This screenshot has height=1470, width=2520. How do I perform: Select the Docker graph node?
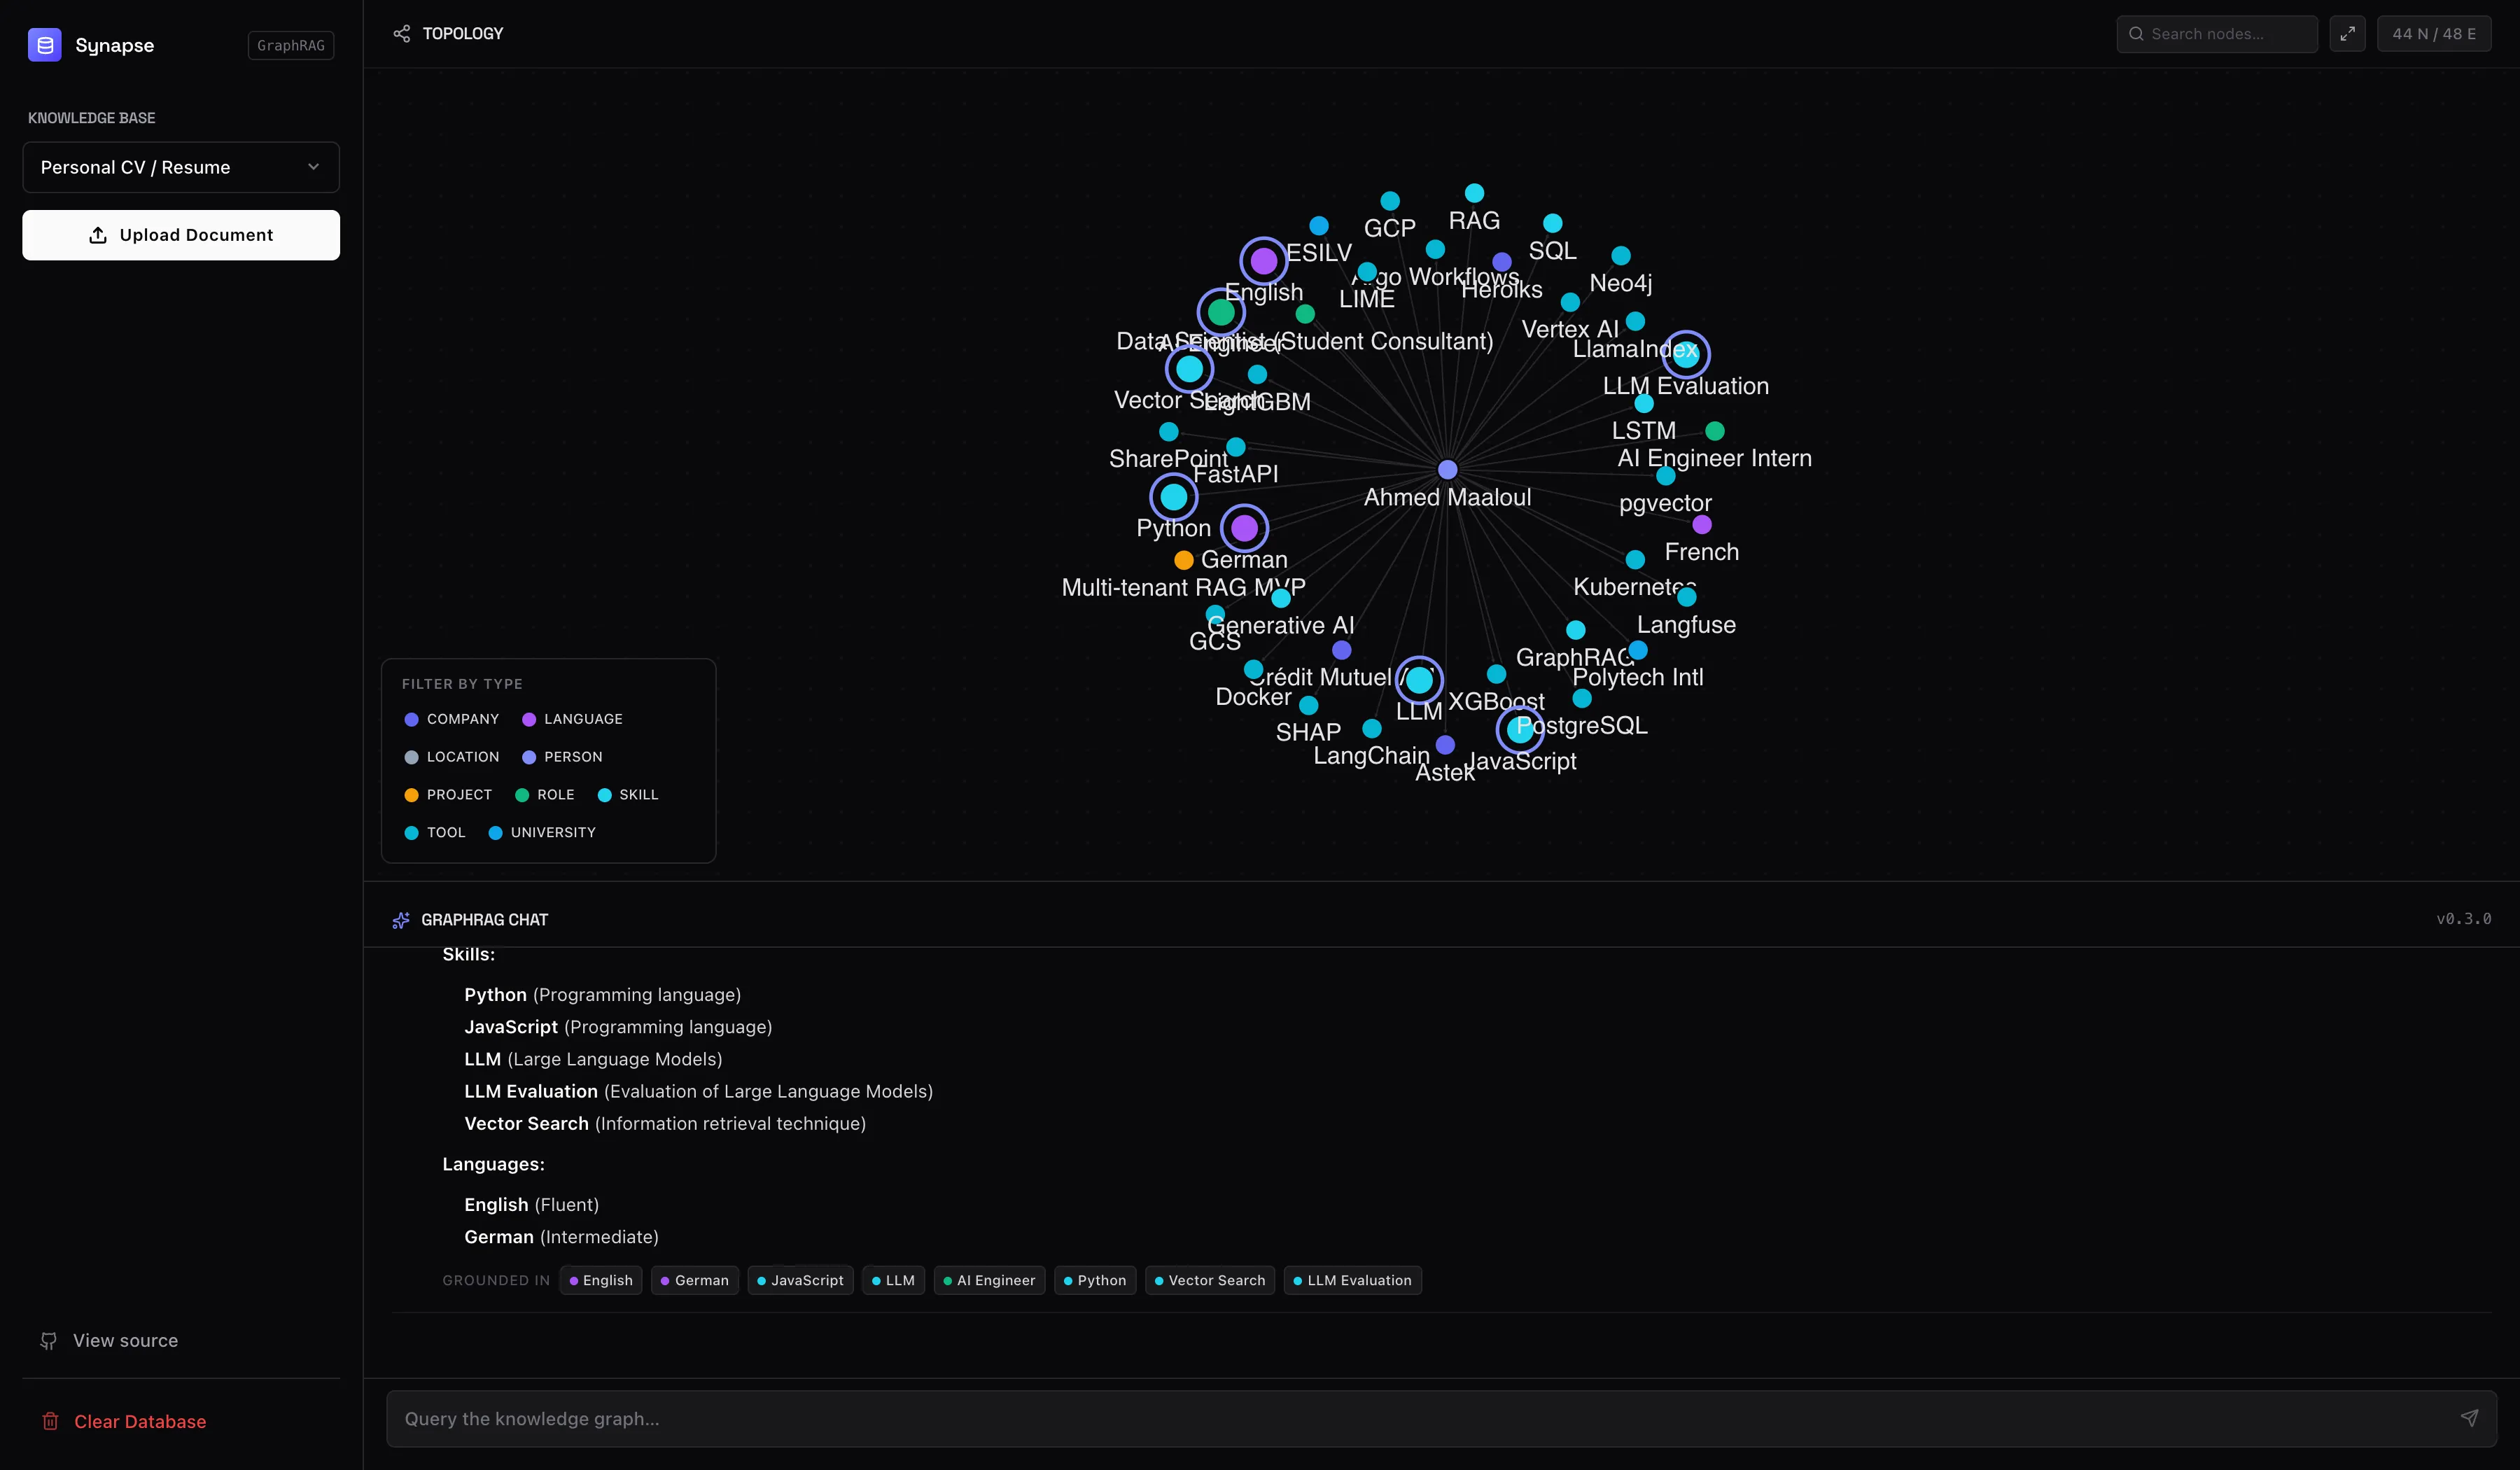[x=1253, y=669]
